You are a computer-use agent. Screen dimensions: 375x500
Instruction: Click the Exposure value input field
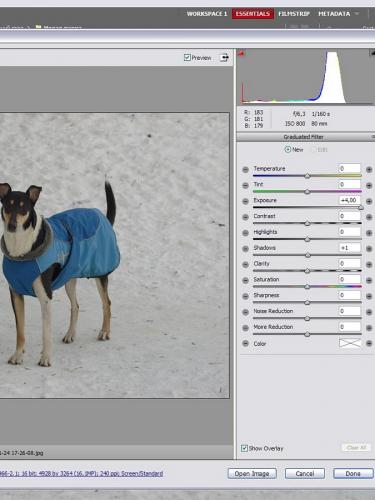coord(350,200)
